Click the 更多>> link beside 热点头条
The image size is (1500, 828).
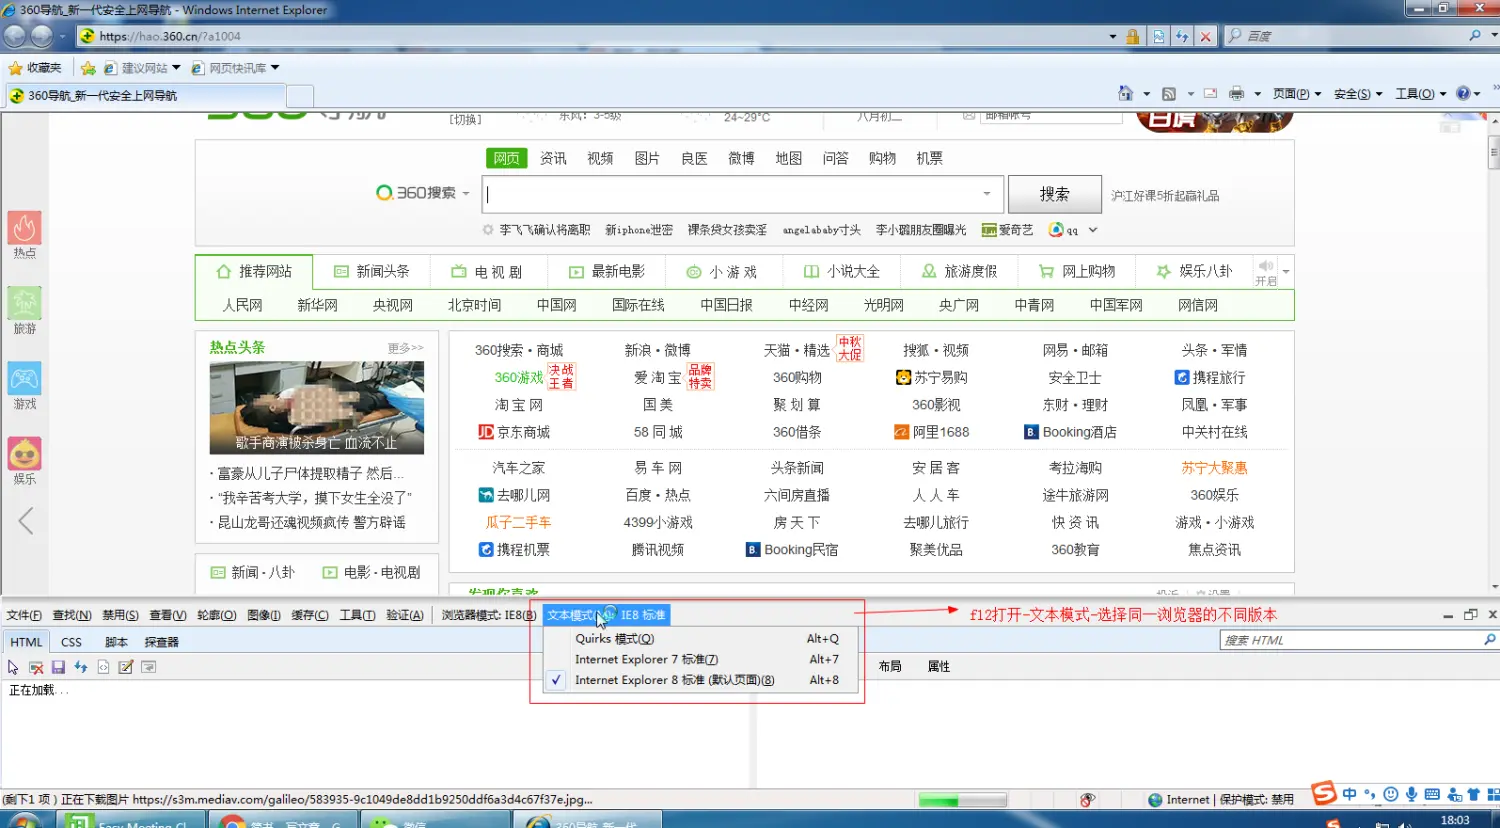406,348
